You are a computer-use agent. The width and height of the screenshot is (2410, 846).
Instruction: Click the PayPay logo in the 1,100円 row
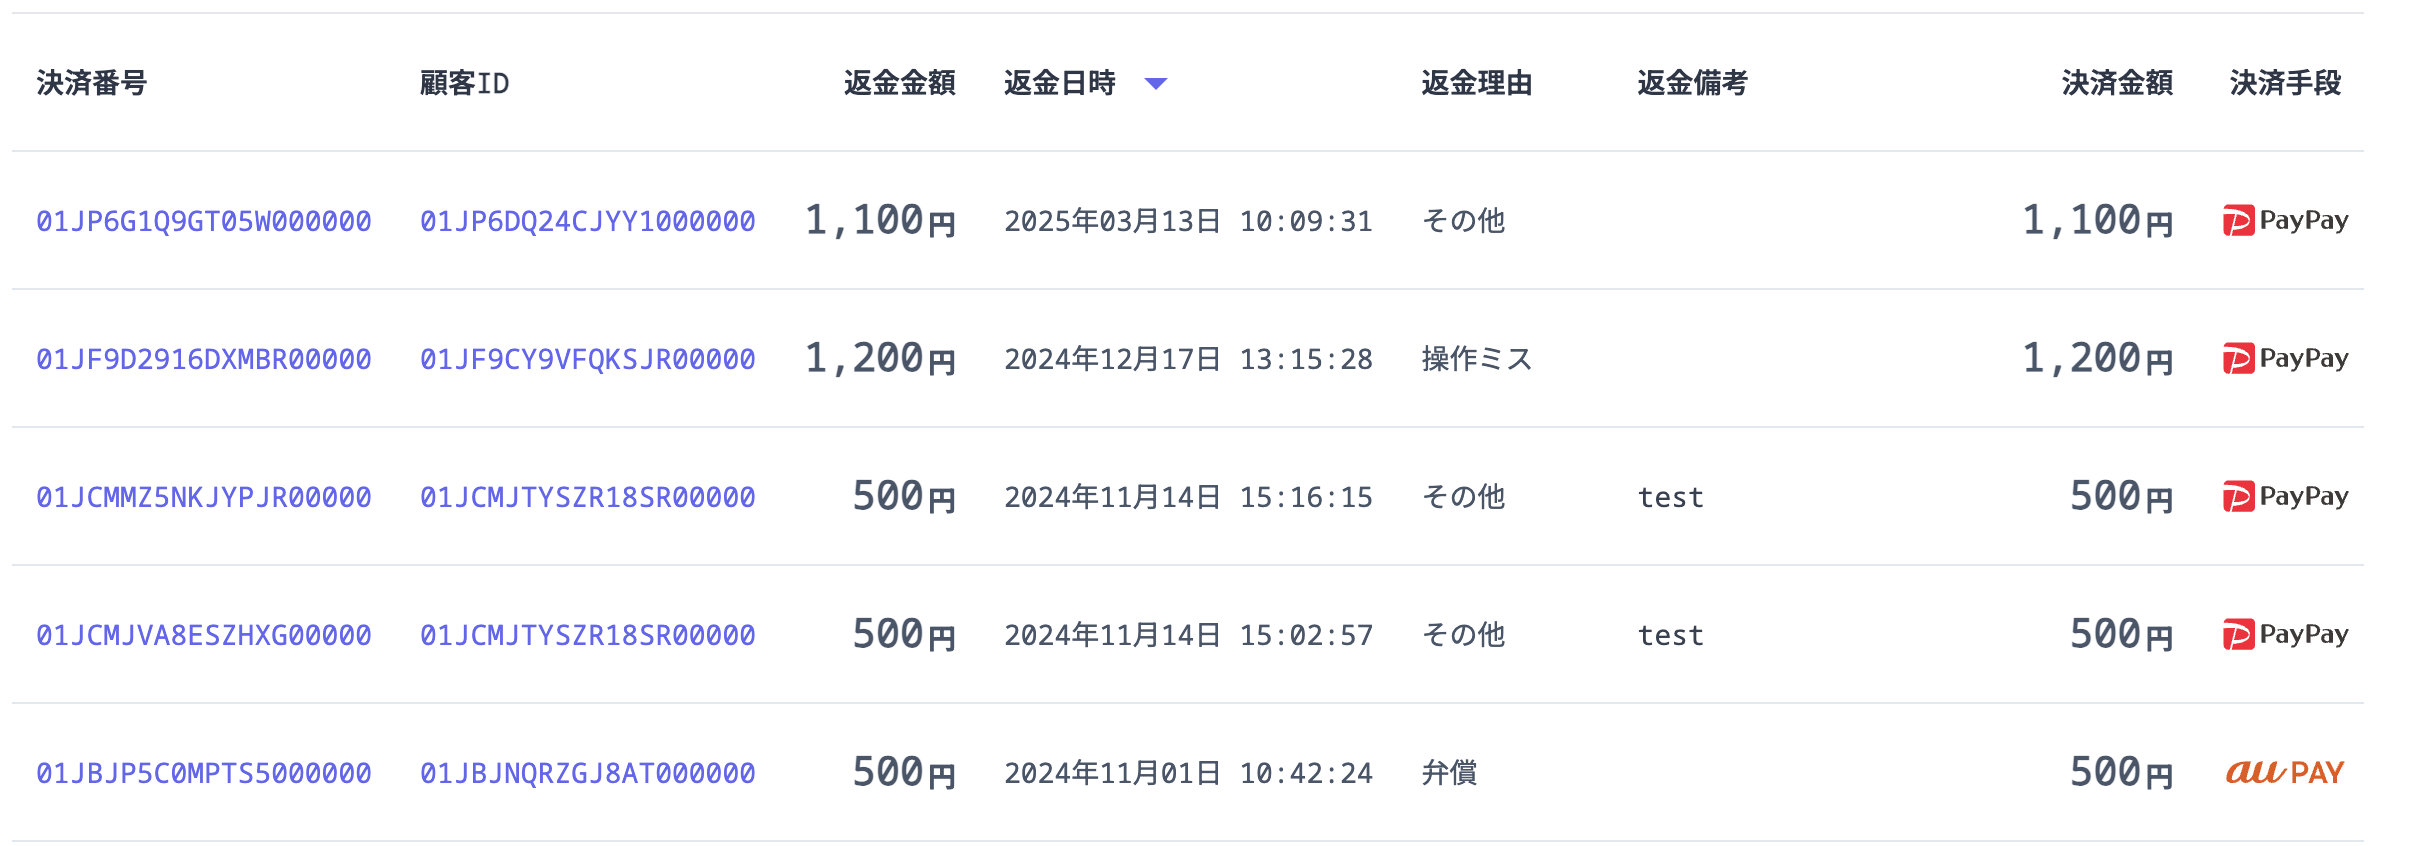pos(2285,220)
